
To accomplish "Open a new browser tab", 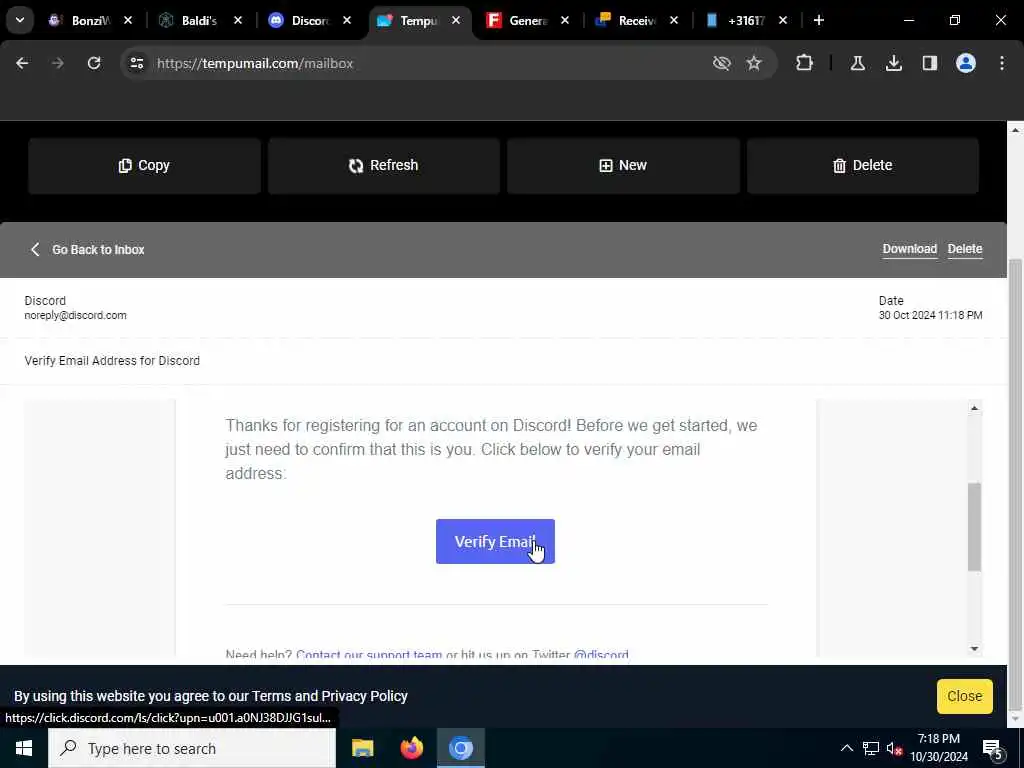I will [819, 20].
